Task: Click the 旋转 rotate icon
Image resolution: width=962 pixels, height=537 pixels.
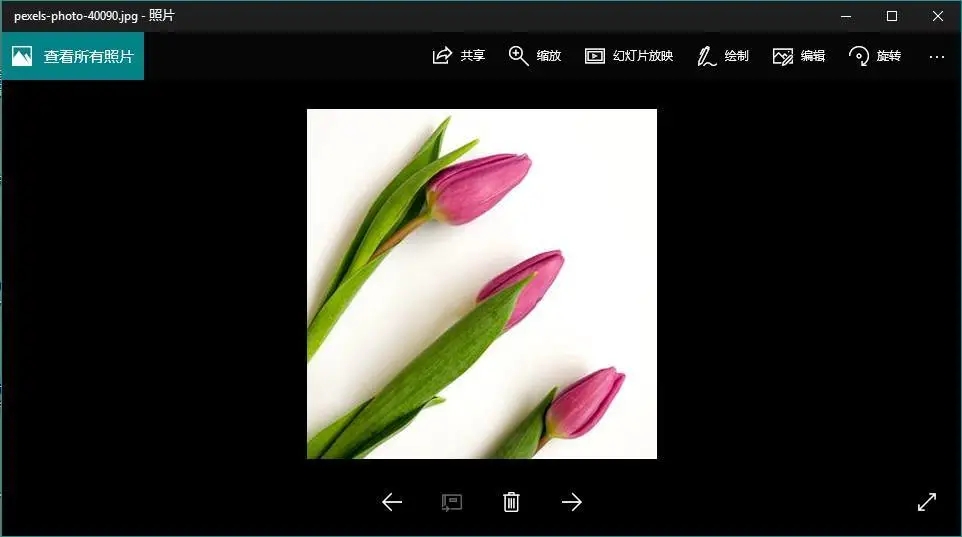Action: coord(859,56)
